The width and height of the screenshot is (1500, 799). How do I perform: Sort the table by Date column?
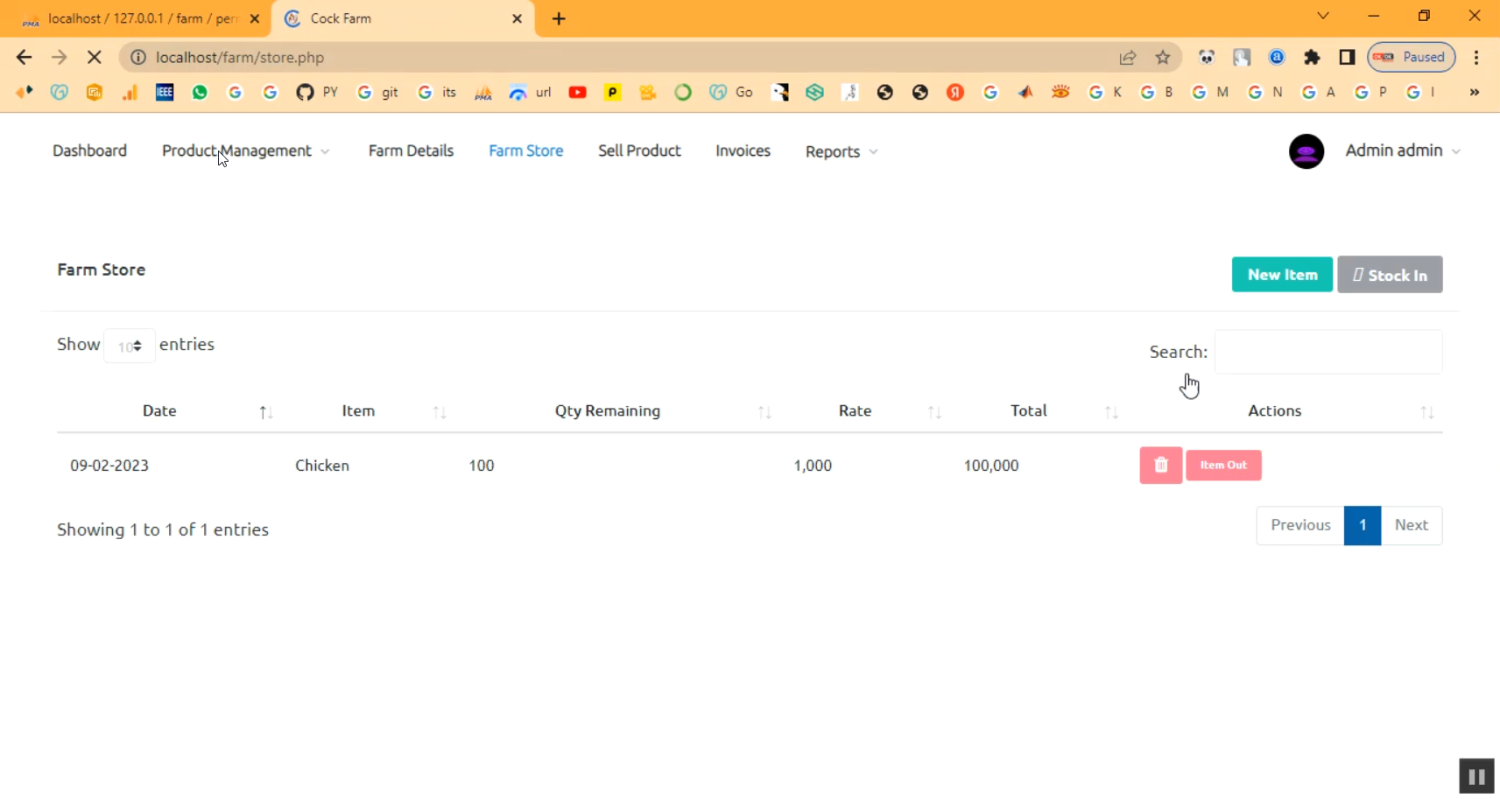click(160, 411)
